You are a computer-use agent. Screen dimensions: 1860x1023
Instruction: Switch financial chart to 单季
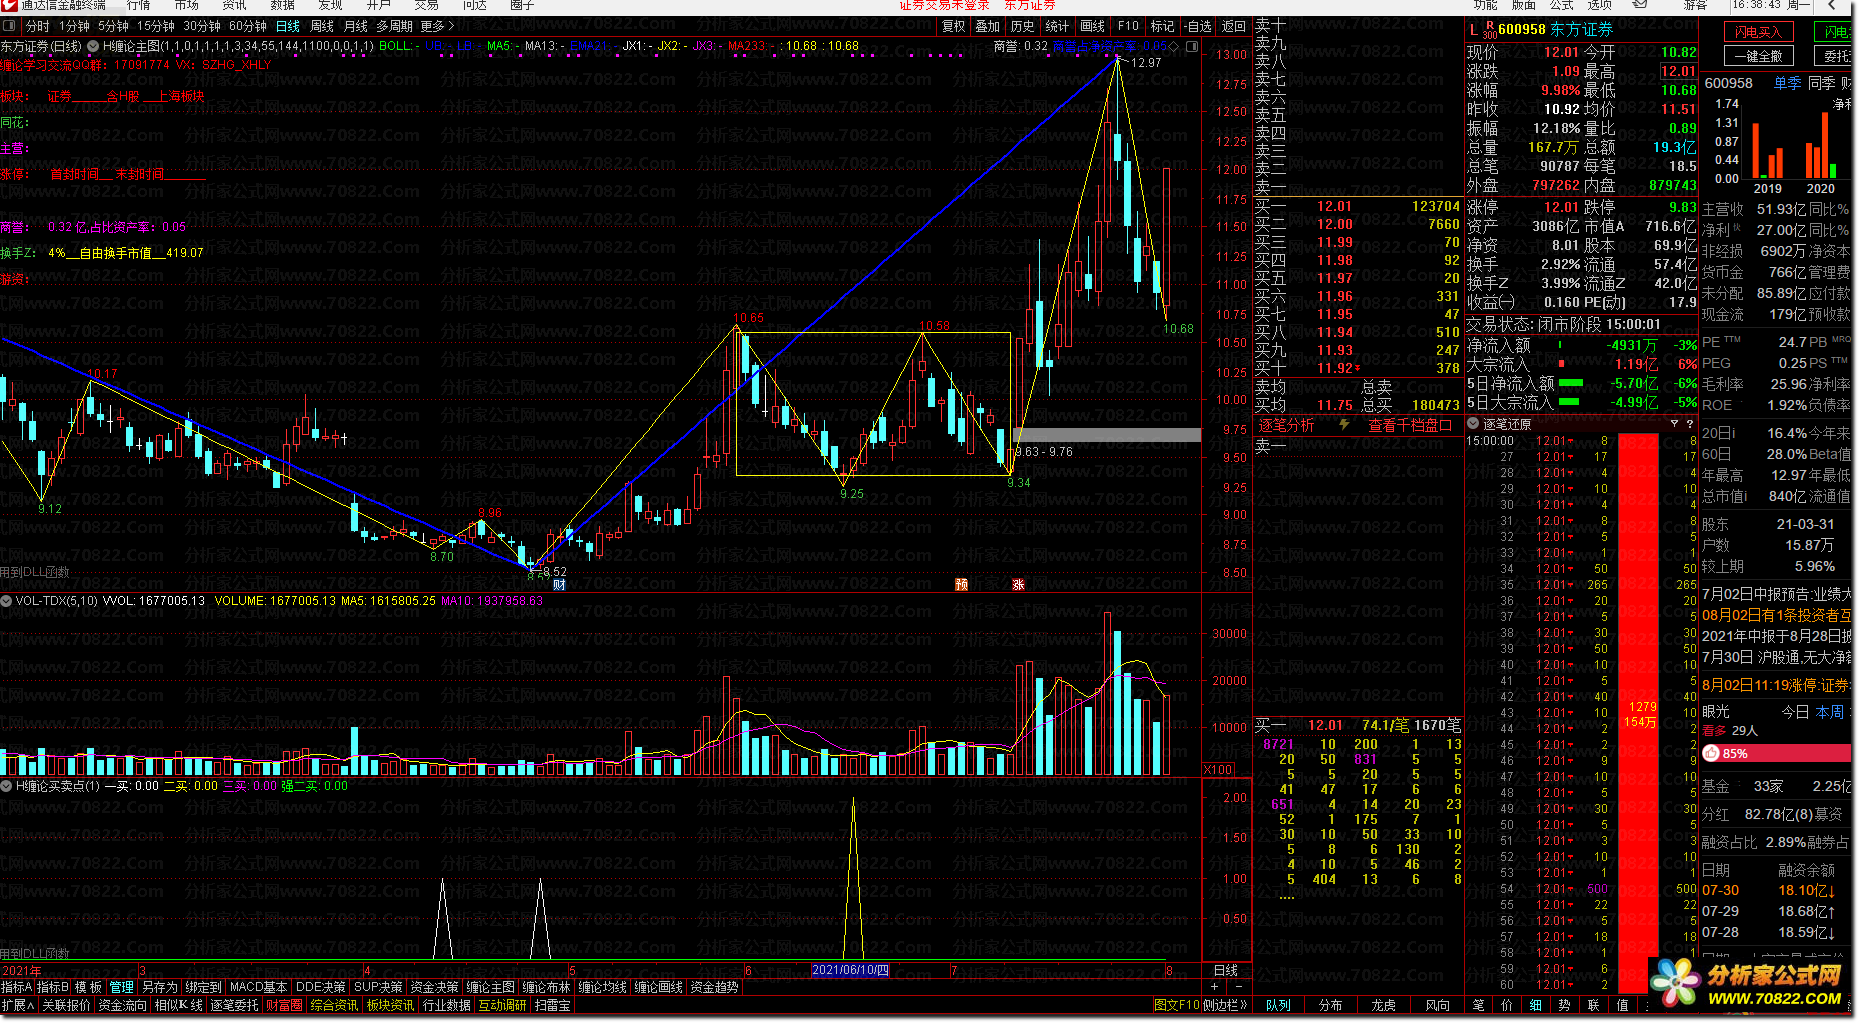[1788, 83]
